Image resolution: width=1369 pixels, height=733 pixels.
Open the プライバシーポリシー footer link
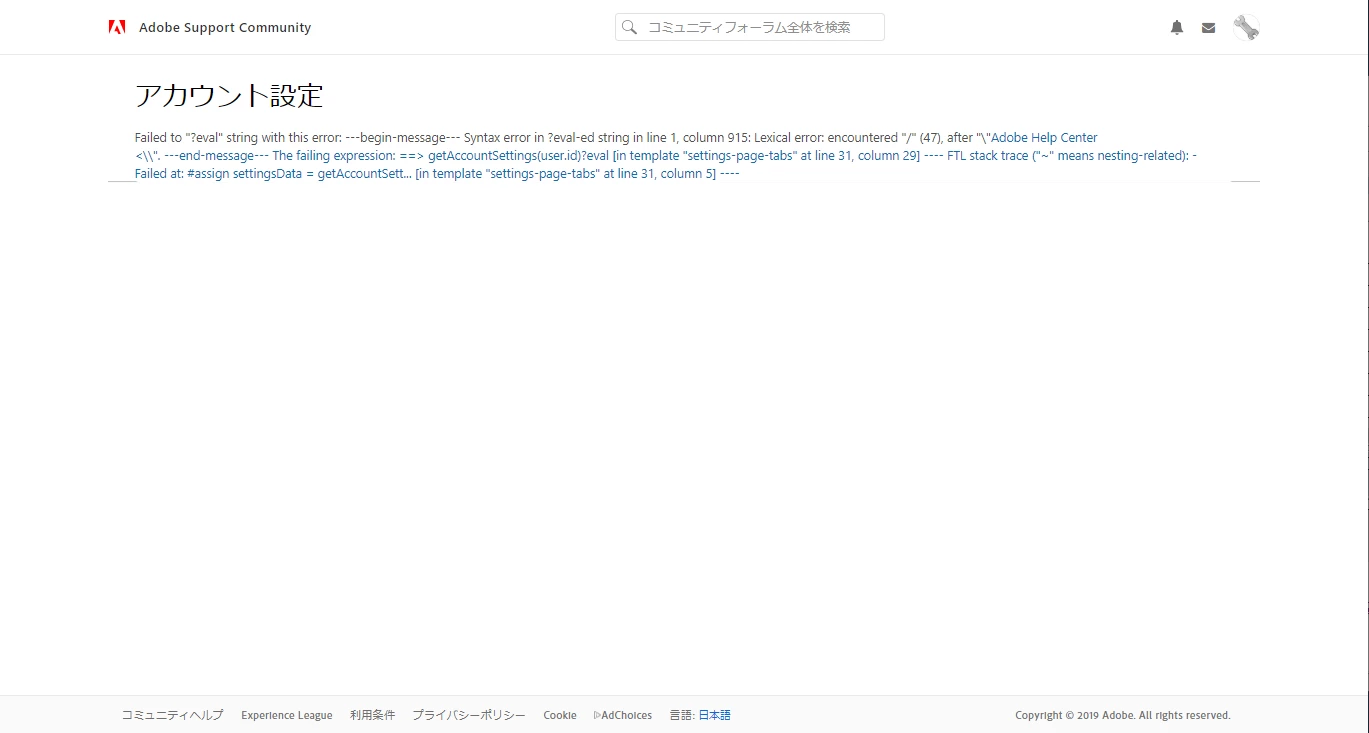coord(469,715)
